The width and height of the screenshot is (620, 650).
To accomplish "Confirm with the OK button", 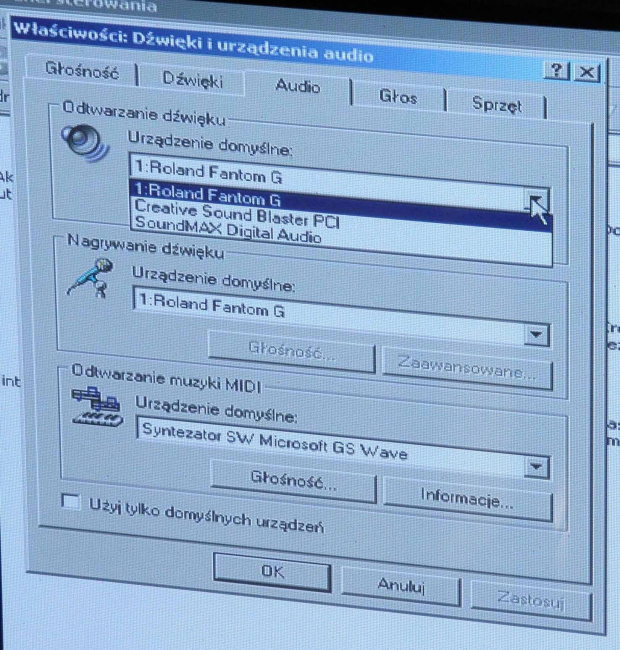I will [x=272, y=572].
